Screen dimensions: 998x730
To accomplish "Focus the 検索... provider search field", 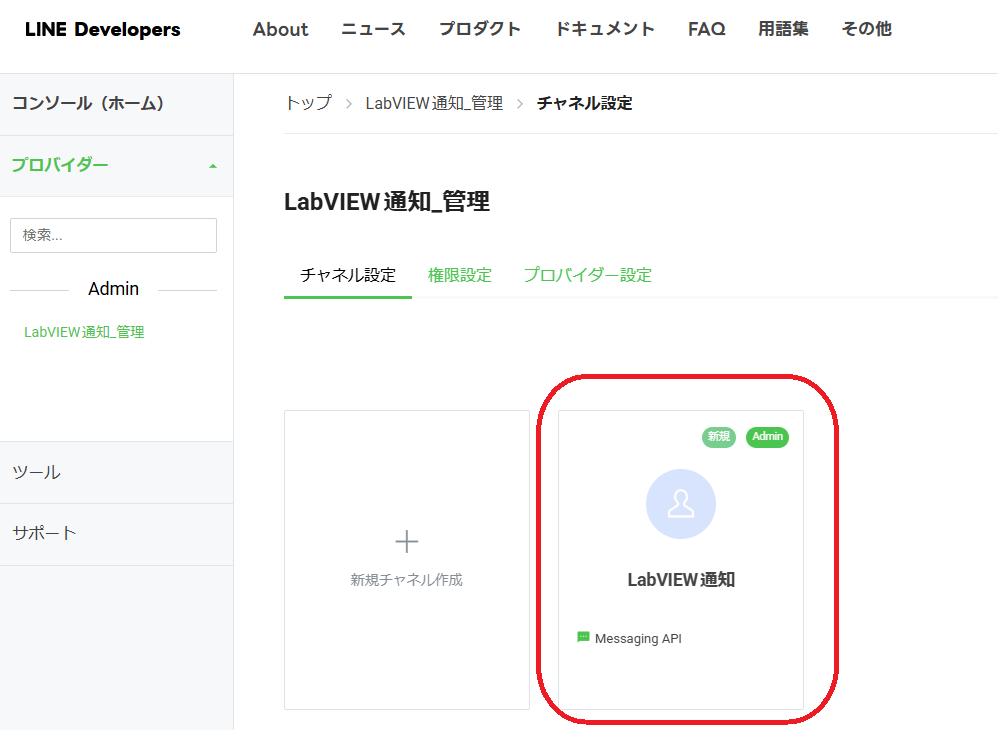I will (113, 235).
